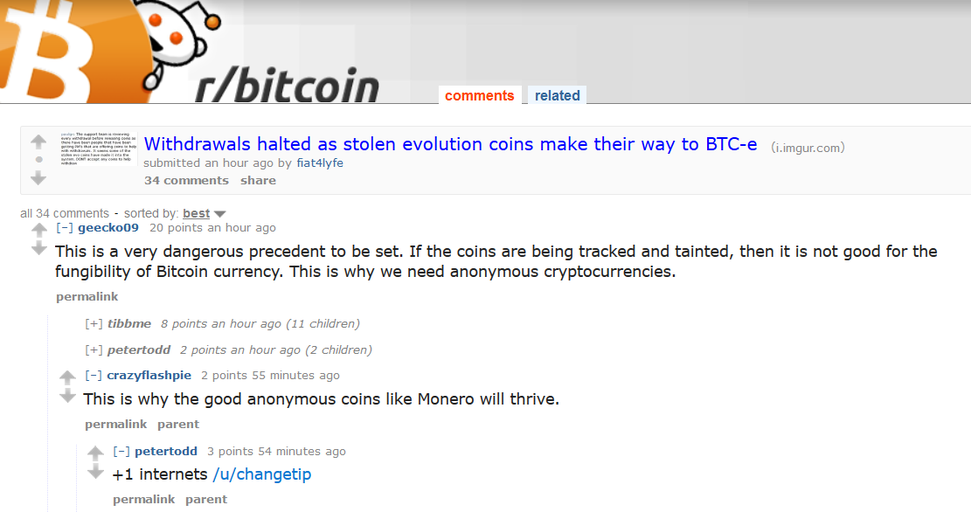Viewport: 971px width, 512px height.
Task: Downvote crazyflashpie's Monero comment
Action: click(x=67, y=396)
